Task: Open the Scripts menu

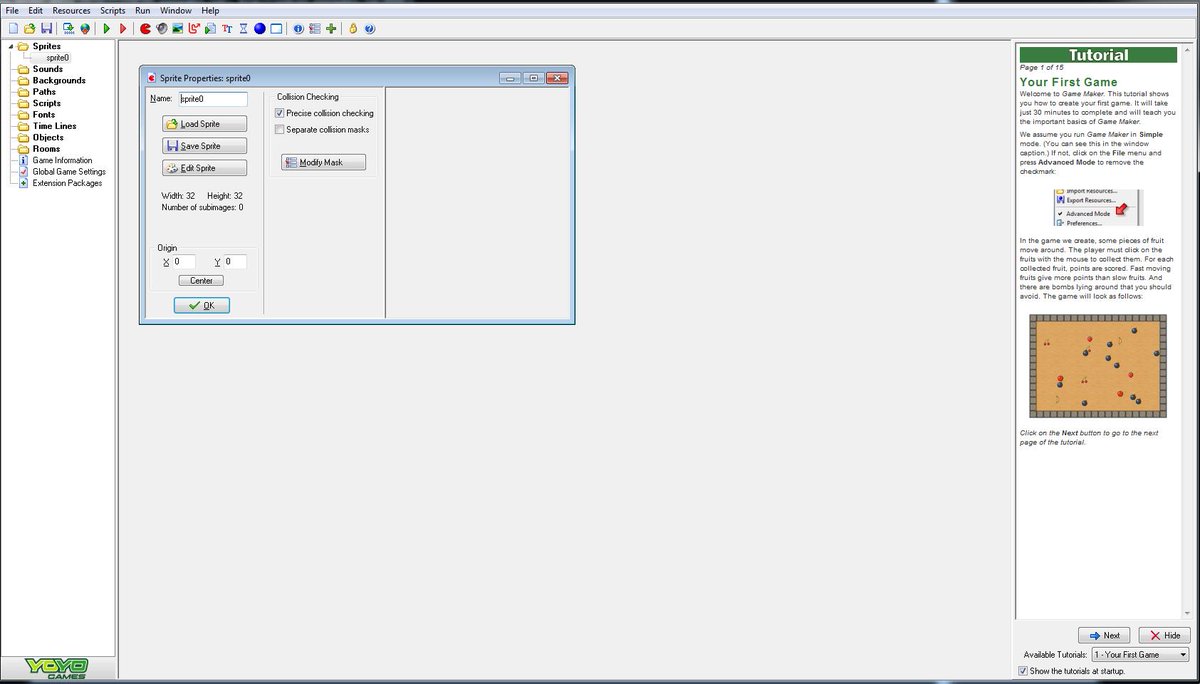Action: (x=113, y=10)
